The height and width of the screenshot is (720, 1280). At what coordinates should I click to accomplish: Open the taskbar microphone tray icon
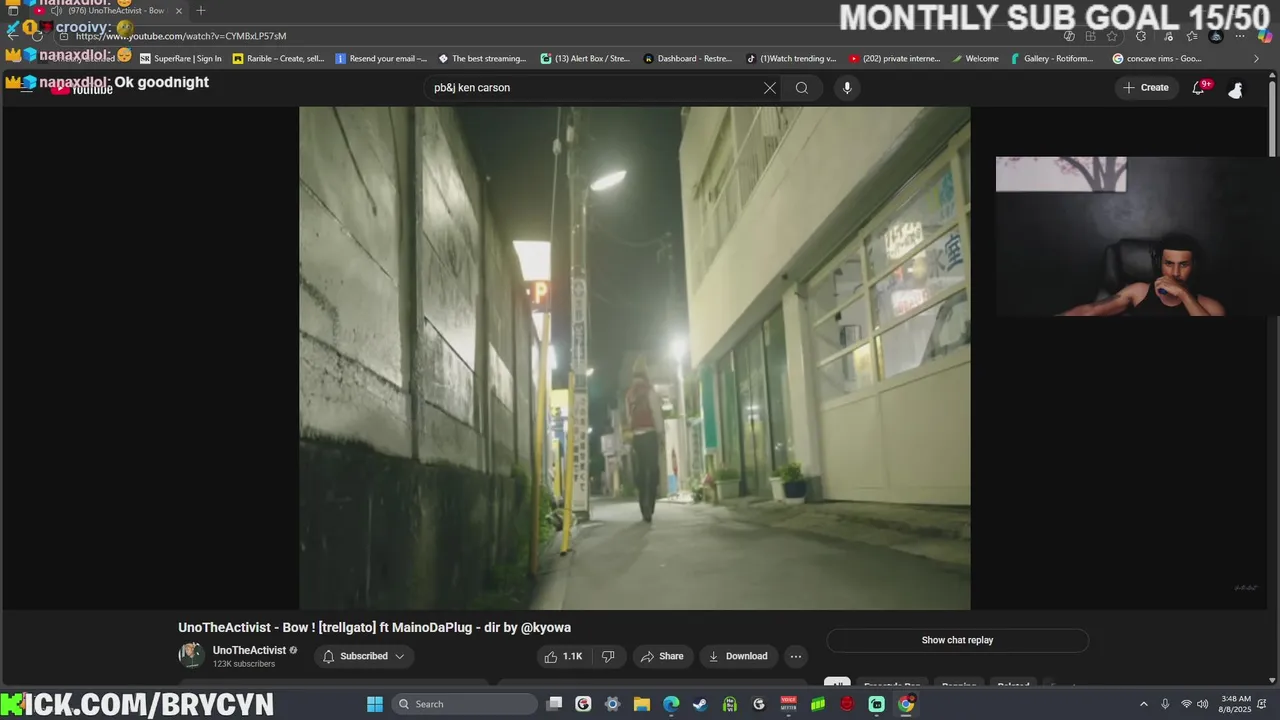[1165, 704]
